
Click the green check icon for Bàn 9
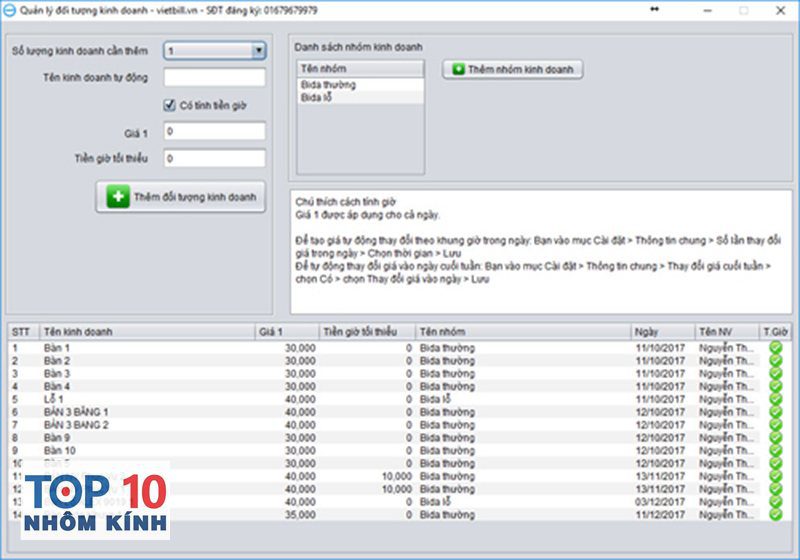pos(775,438)
